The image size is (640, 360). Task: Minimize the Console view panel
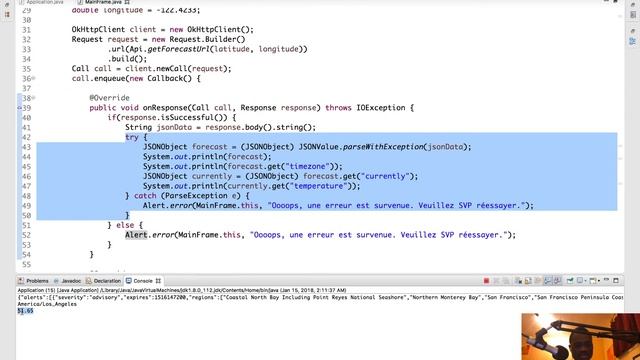[606, 280]
